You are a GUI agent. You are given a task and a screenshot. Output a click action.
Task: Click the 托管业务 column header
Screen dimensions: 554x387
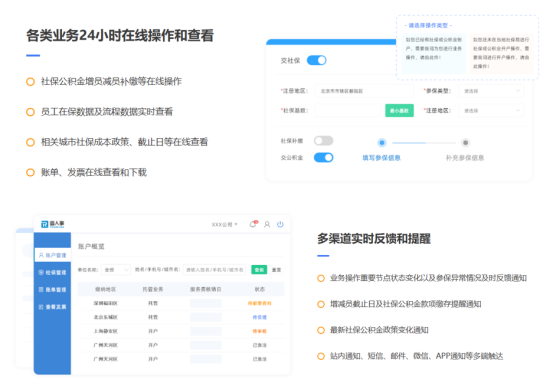tap(153, 289)
